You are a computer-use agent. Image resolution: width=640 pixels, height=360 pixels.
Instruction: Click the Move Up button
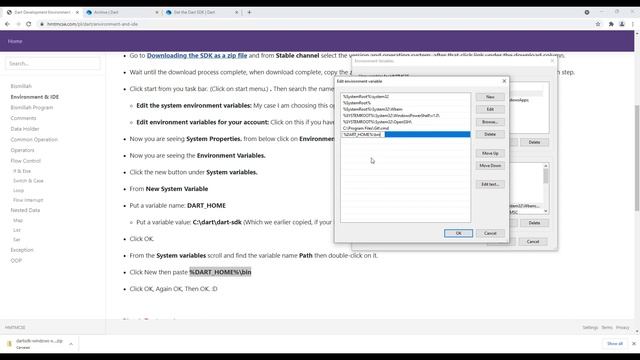[490, 153]
